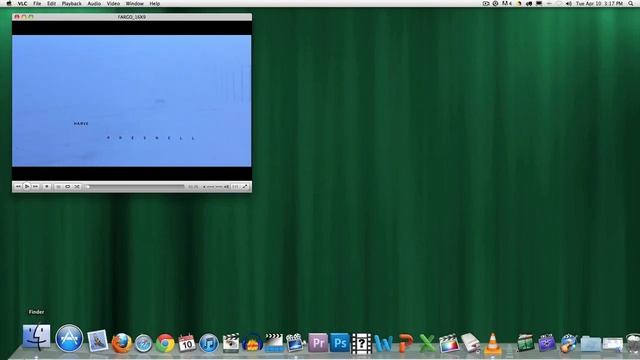Launch Google Chrome from the Dock
Viewport: 640px width, 360px height.
tap(165, 343)
